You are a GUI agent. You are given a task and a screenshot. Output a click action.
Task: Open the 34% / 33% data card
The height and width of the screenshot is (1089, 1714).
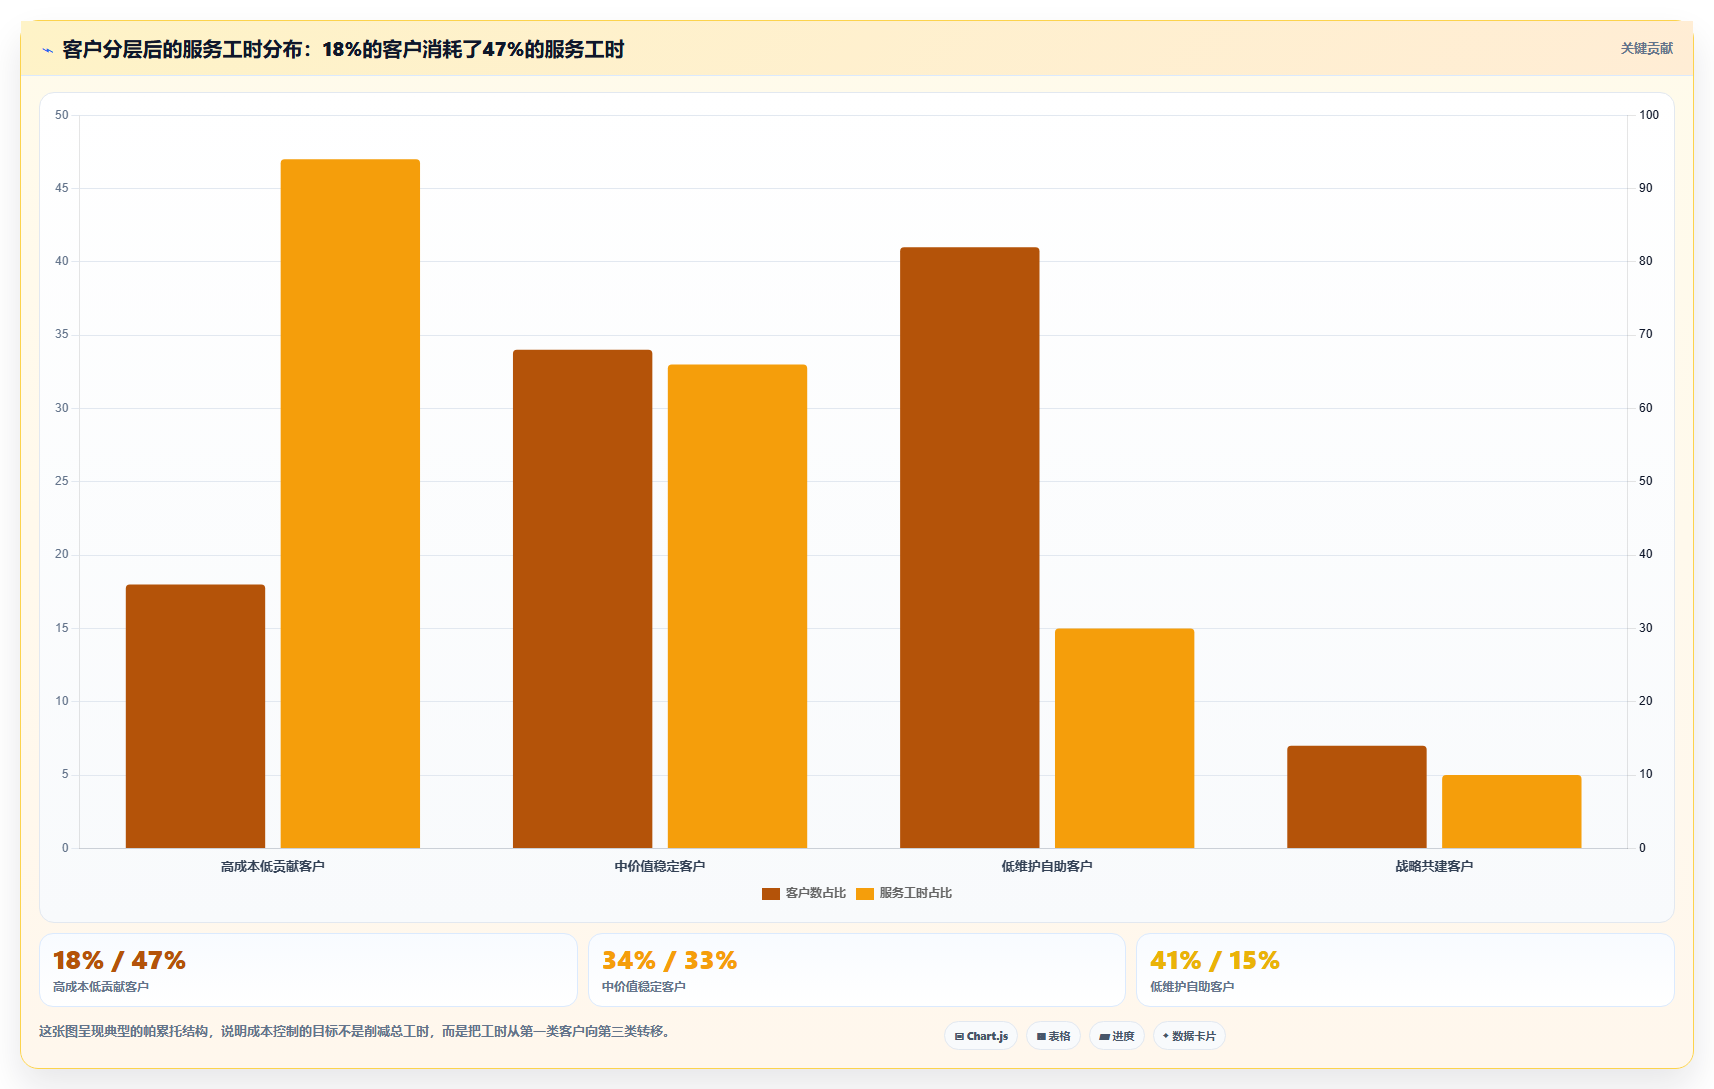[856, 970]
